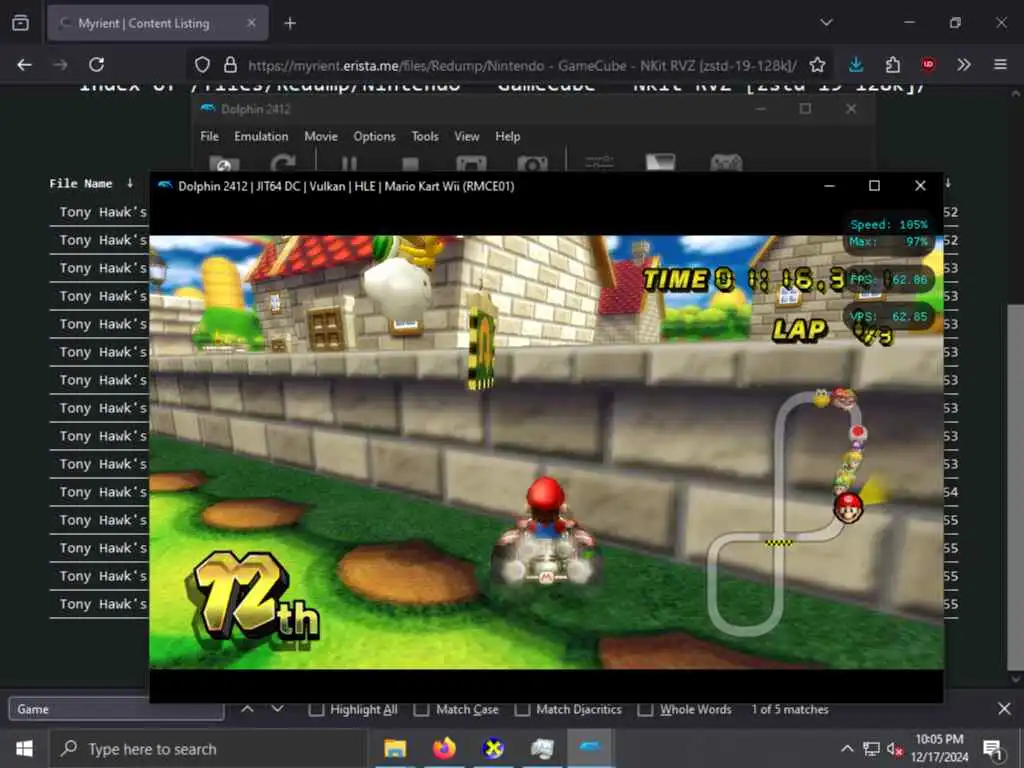
Task: Open Help menu in Dolphin
Action: point(507,136)
